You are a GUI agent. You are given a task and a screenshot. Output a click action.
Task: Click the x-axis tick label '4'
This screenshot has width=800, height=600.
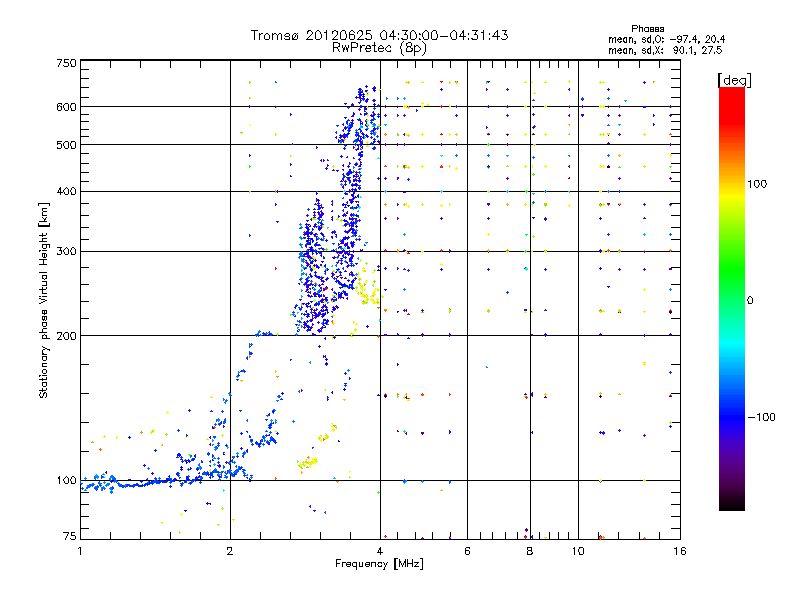click(x=380, y=551)
